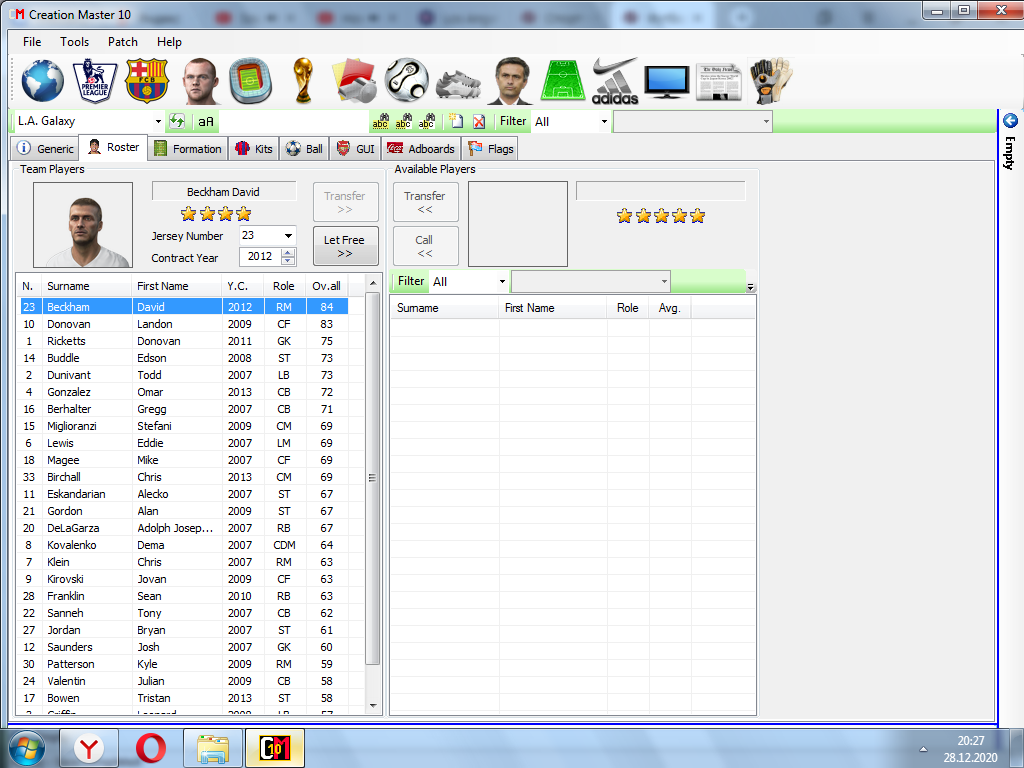
Task: Click the newspaper icon in toolbar
Action: 719,80
